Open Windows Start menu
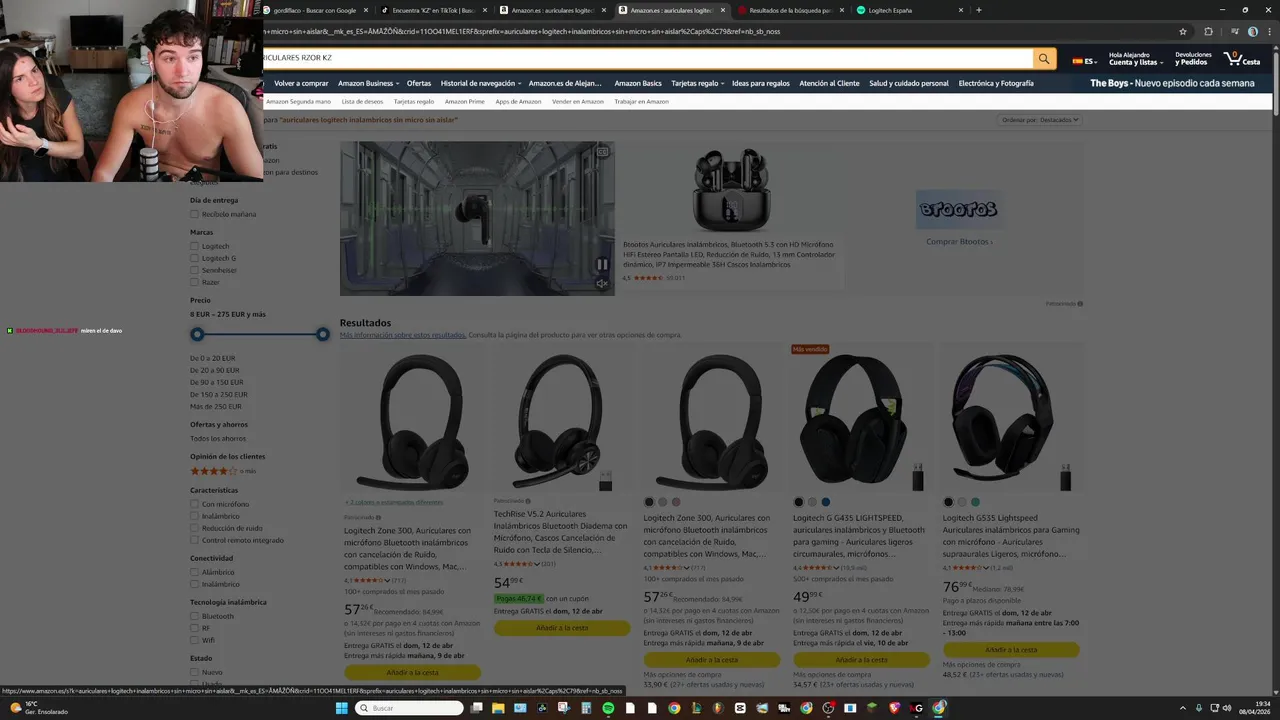The width and height of the screenshot is (1280, 720). click(341, 708)
